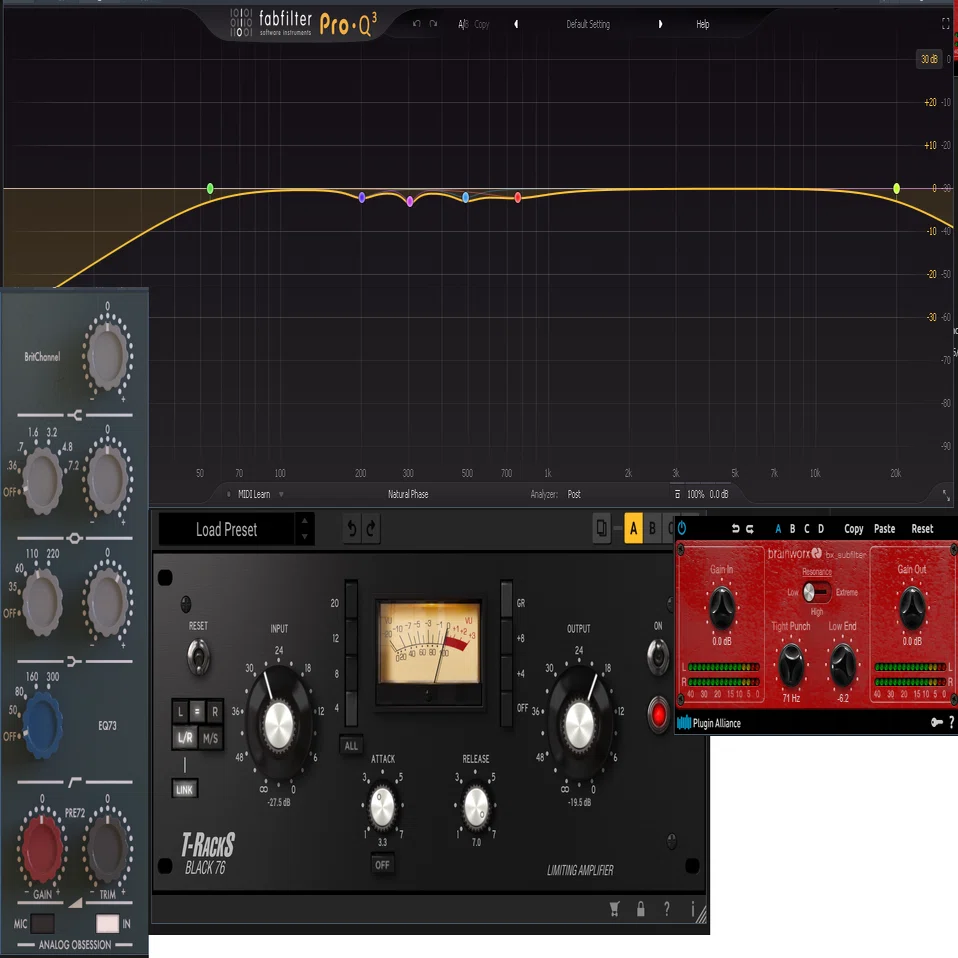The image size is (958, 958).
Task: Toggle full screen mode in Pro-Q 3
Action: coord(945,24)
